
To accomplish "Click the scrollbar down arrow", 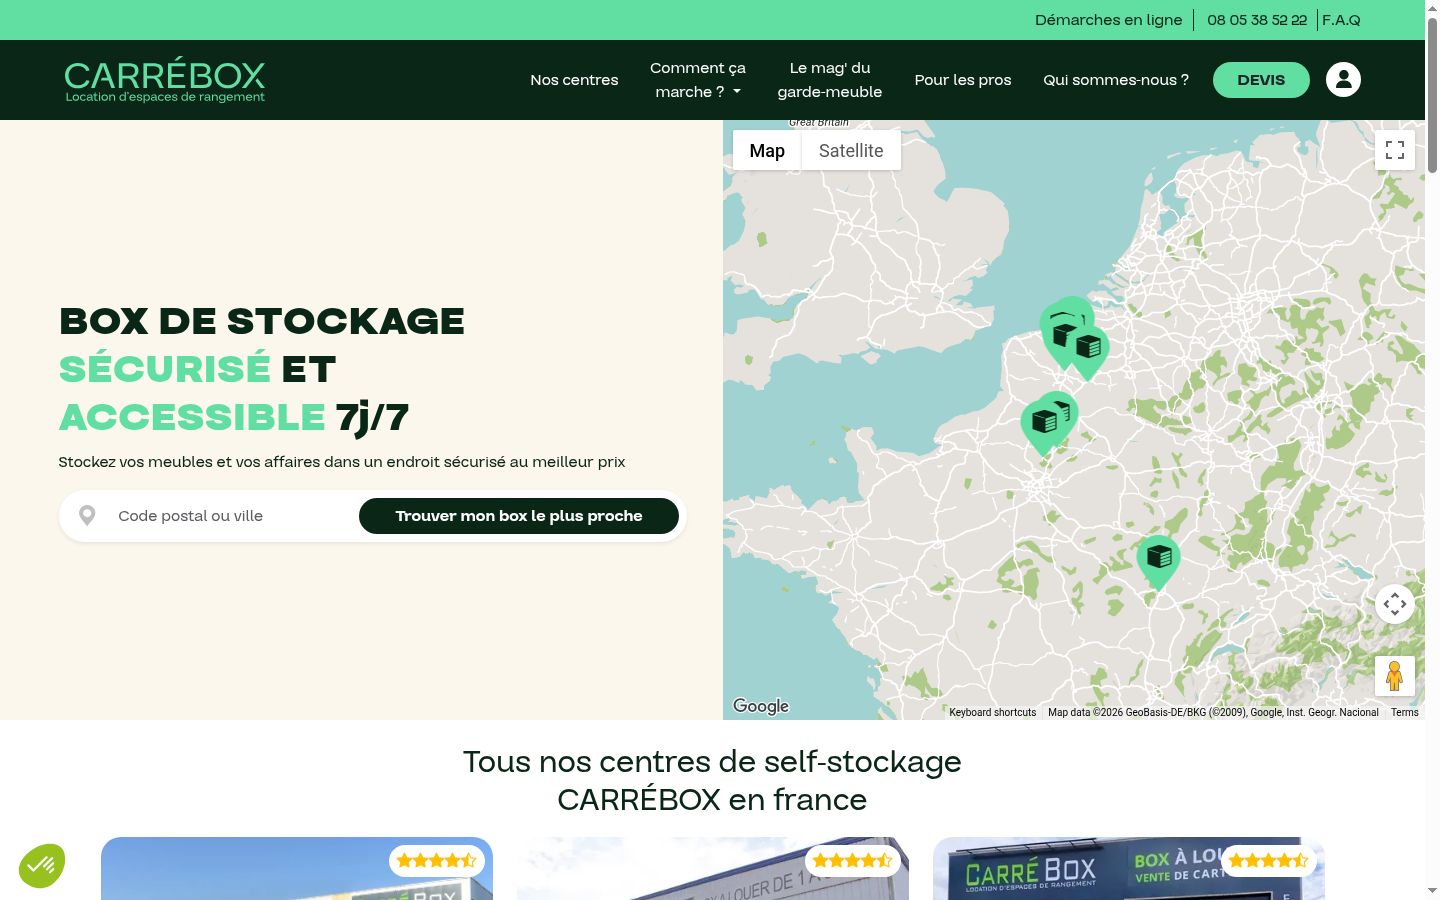I will pyautogui.click(x=1432, y=890).
